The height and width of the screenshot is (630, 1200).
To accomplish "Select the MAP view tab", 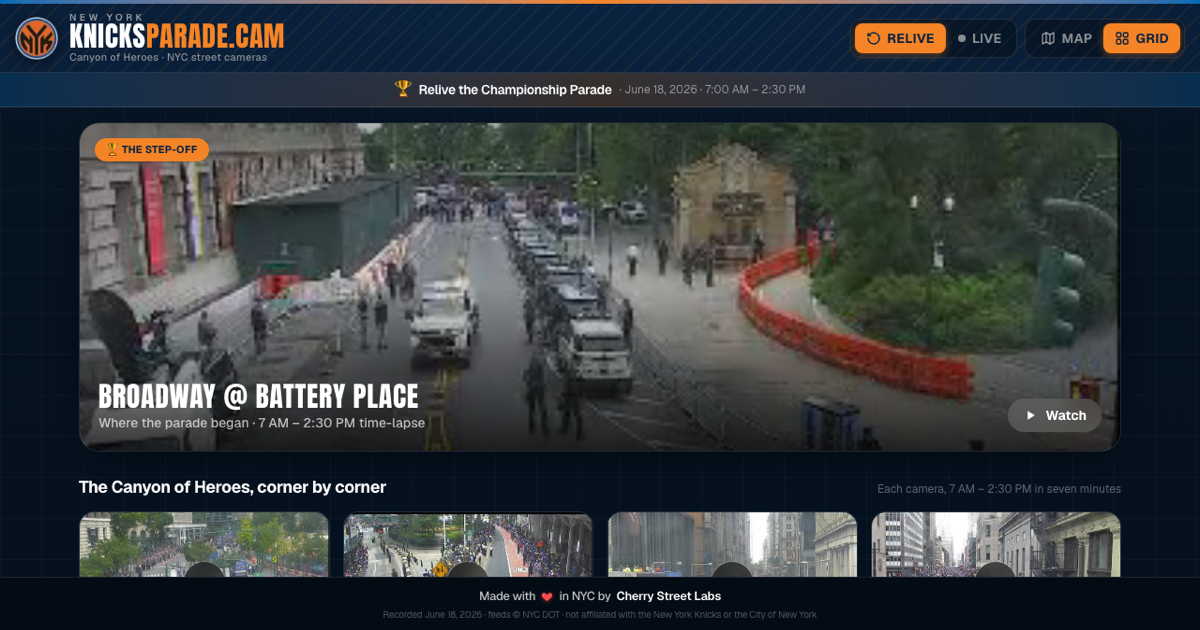I will tap(1066, 38).
